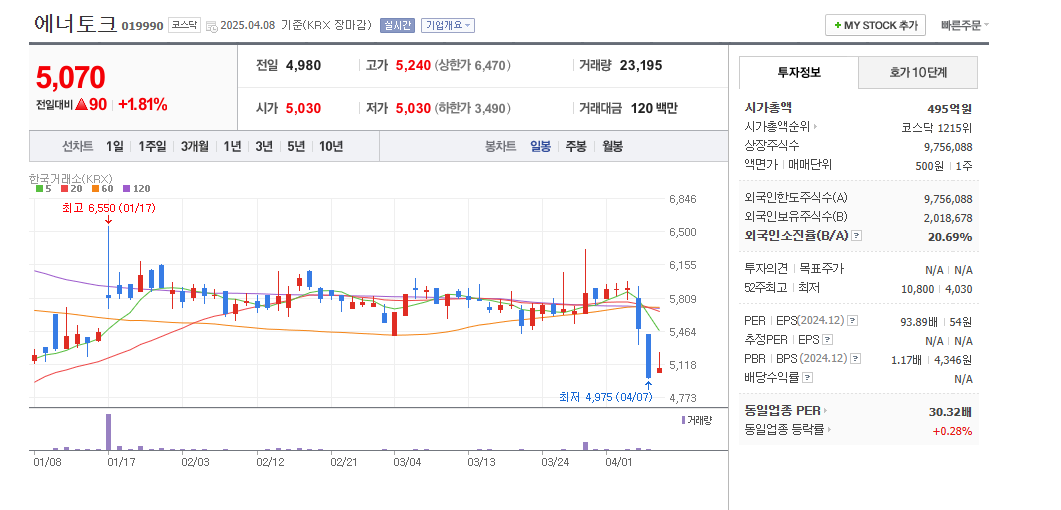Click the stock name 에너토크
1061x510 pixels.
[x=74, y=24]
